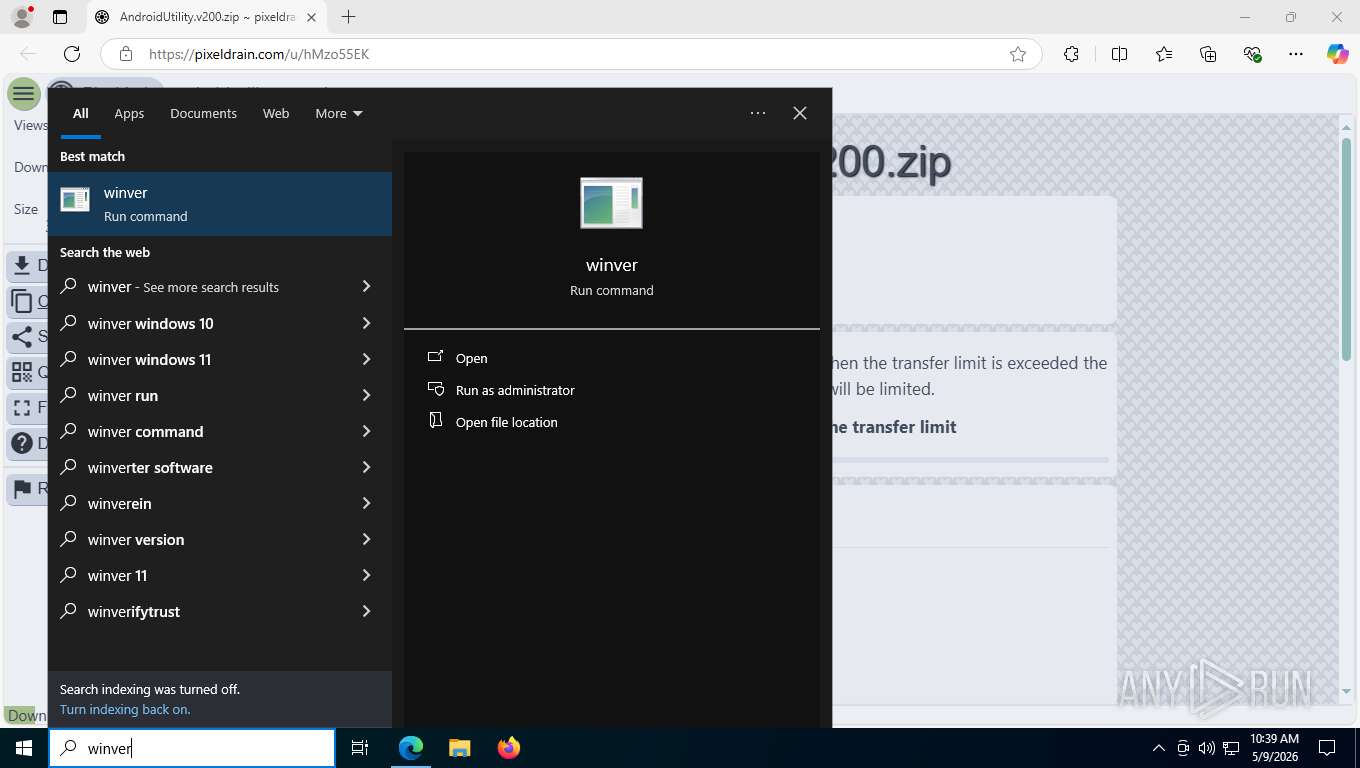Choose Run as administrator for winver
This screenshot has height=768, width=1360.
515,390
